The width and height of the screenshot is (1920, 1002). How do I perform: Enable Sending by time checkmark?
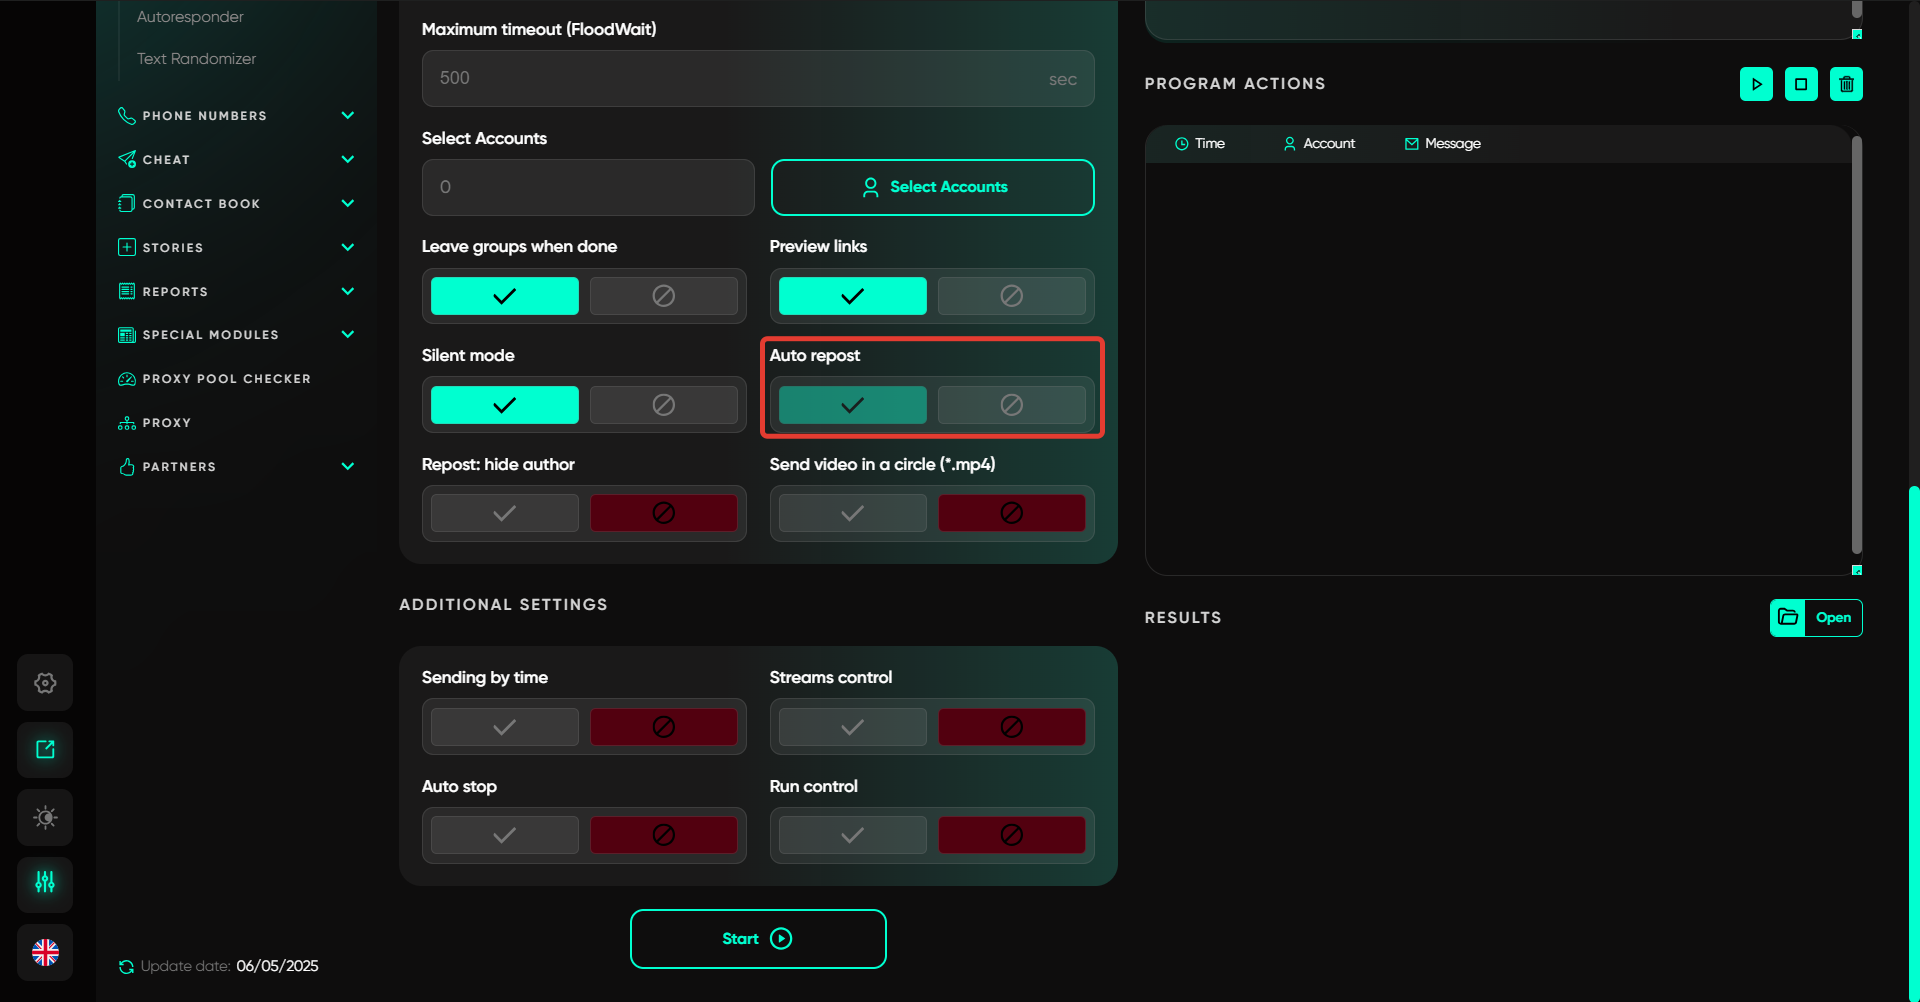point(505,727)
